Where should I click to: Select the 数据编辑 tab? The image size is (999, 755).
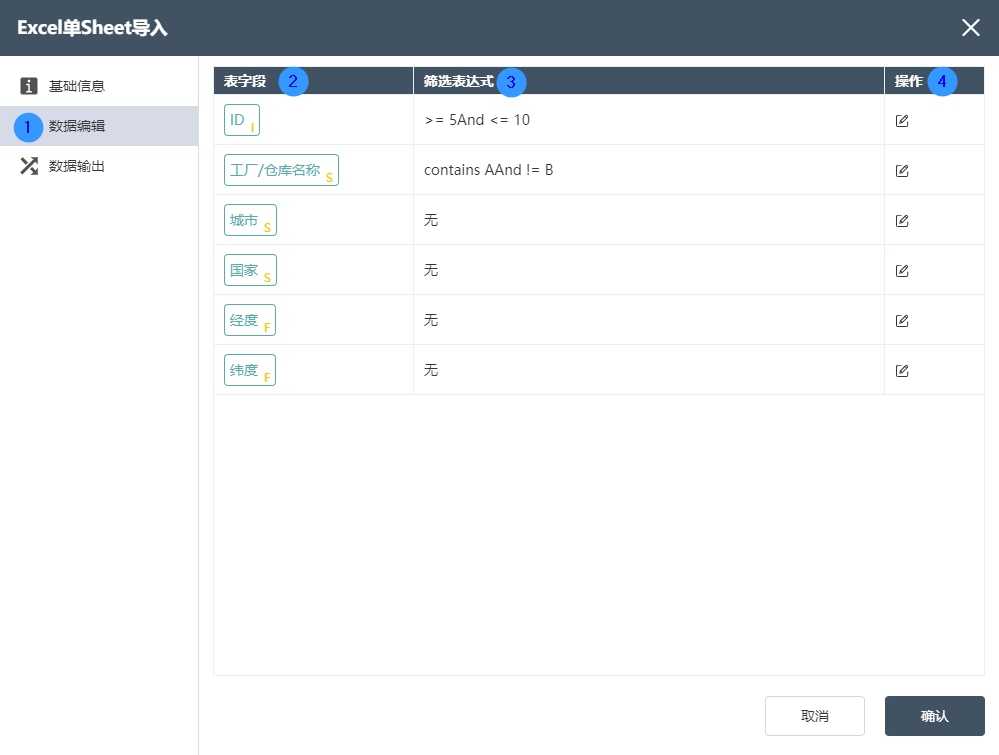tap(99, 126)
